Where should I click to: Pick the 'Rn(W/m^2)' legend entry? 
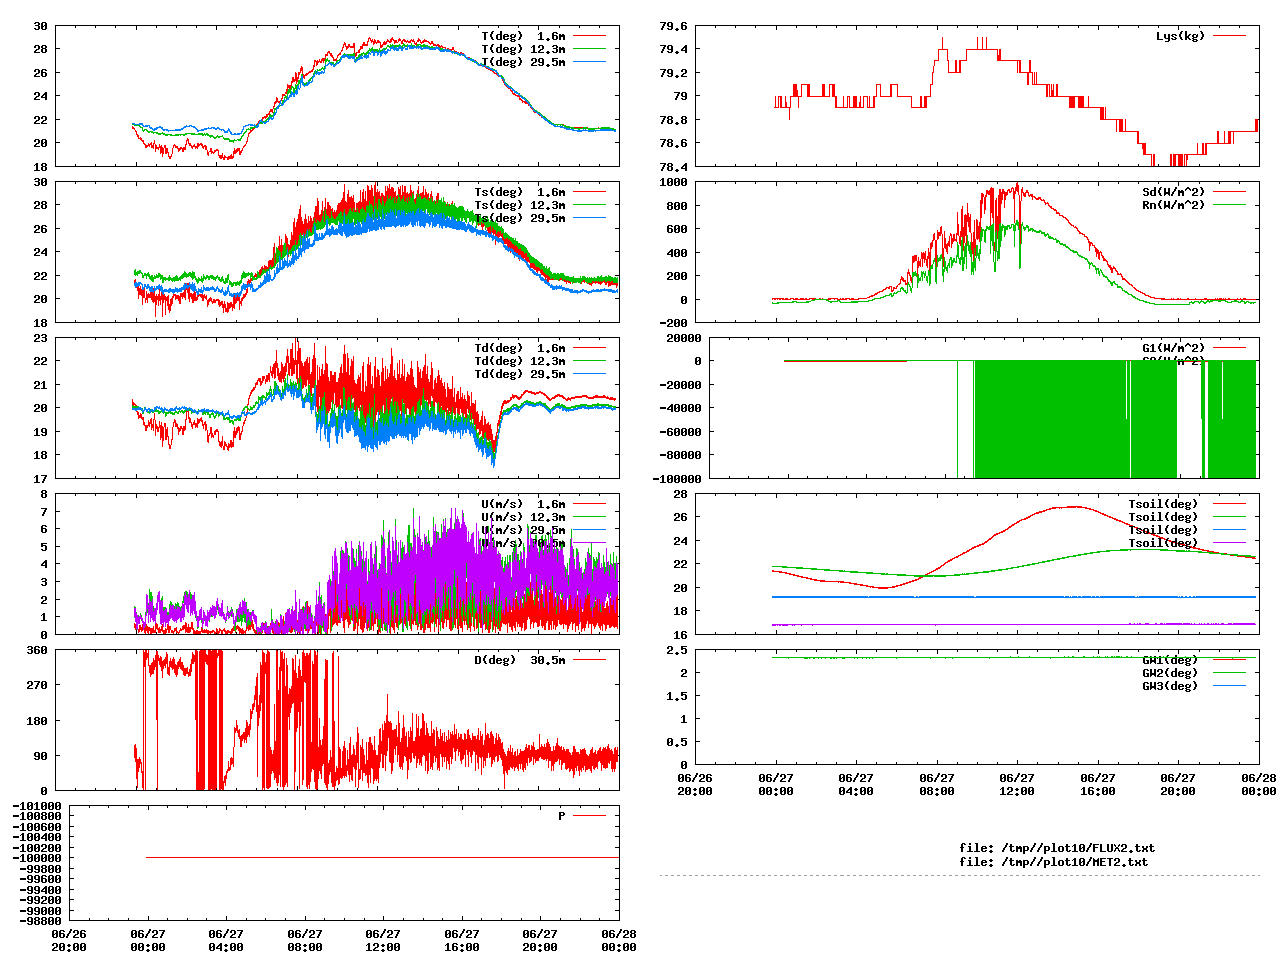tap(1174, 205)
